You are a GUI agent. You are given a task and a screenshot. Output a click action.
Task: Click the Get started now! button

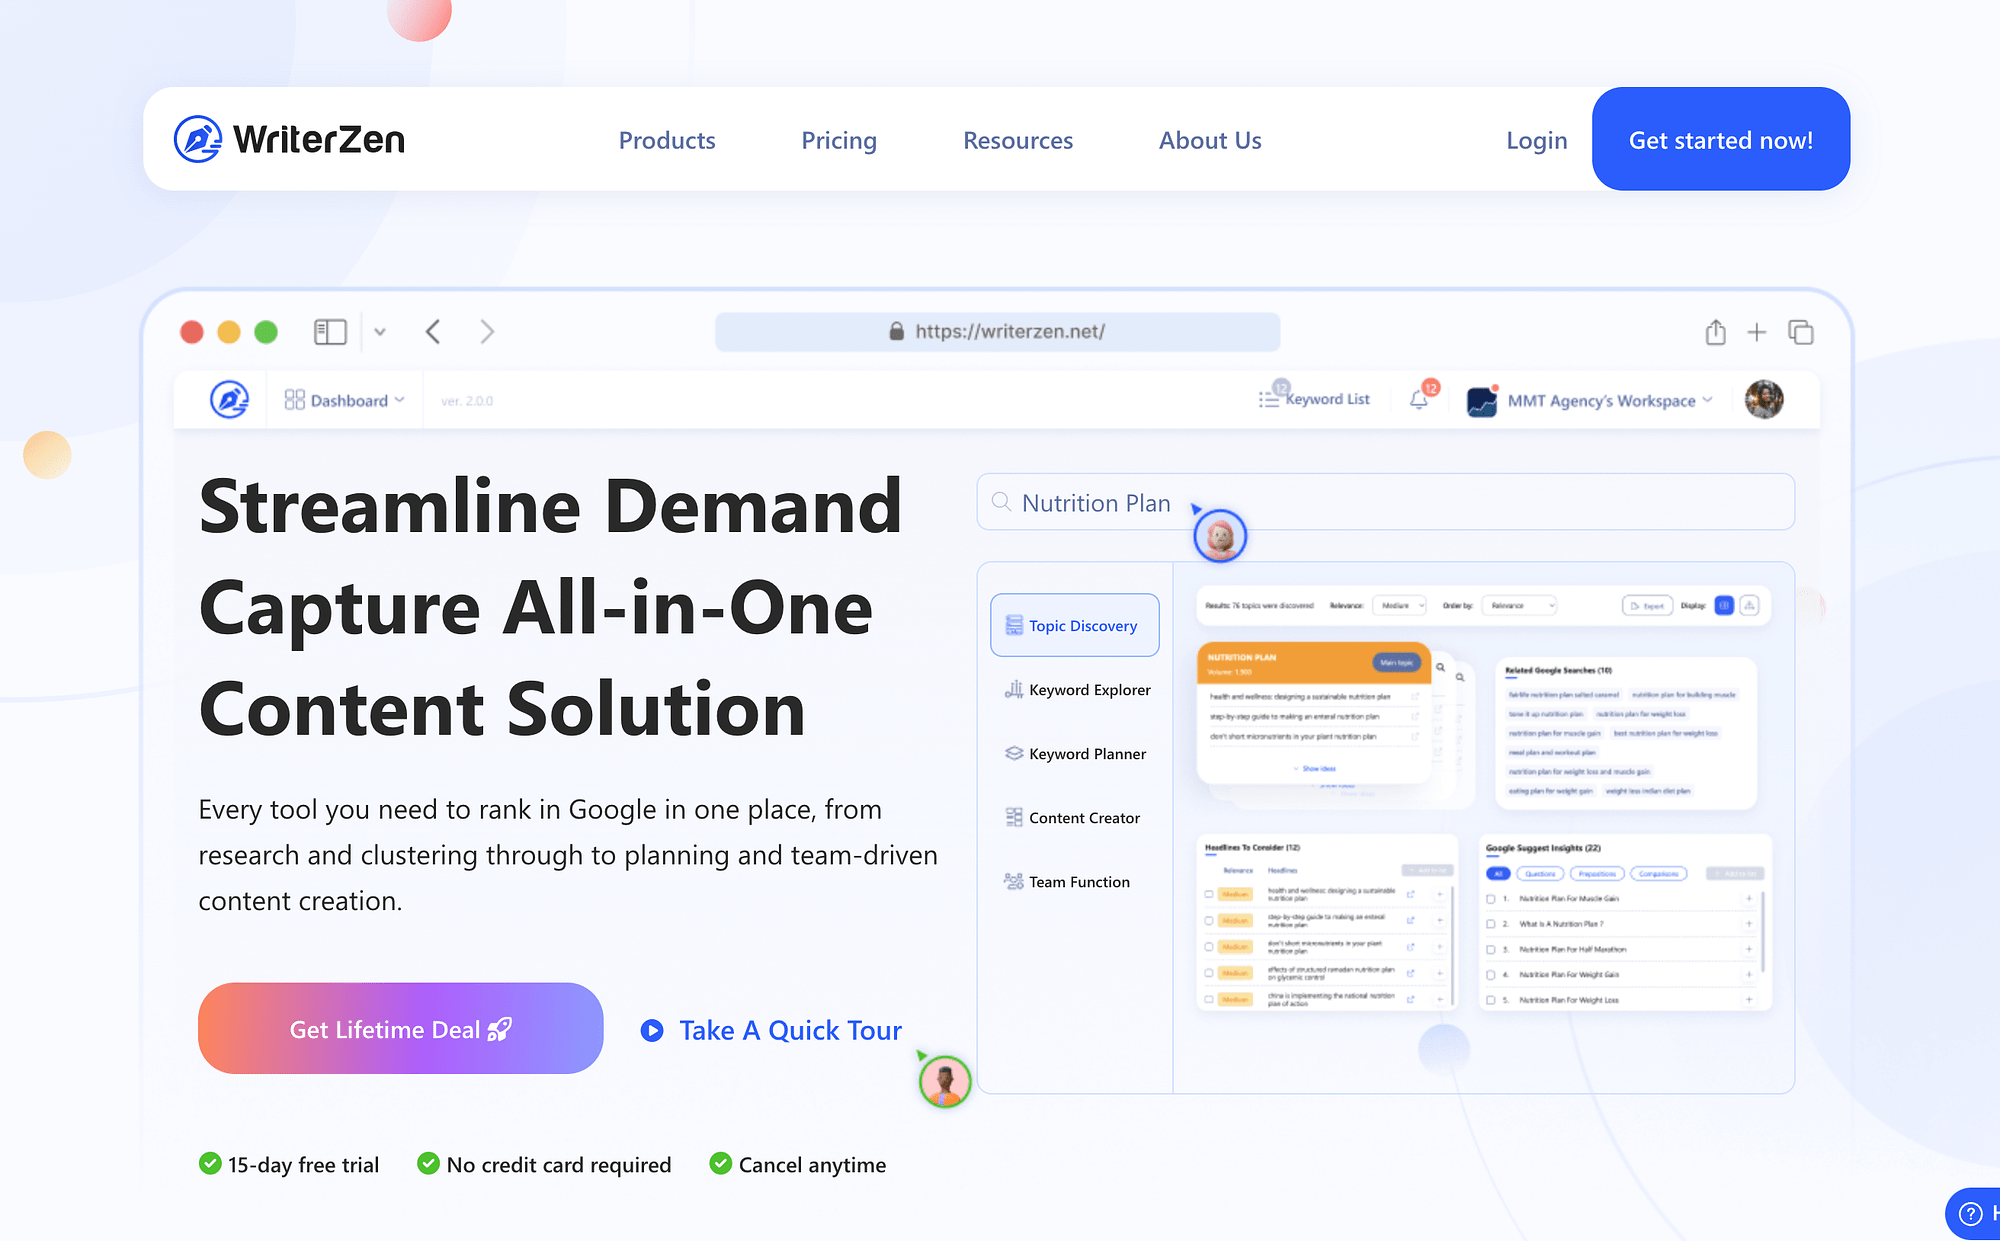coord(1721,139)
